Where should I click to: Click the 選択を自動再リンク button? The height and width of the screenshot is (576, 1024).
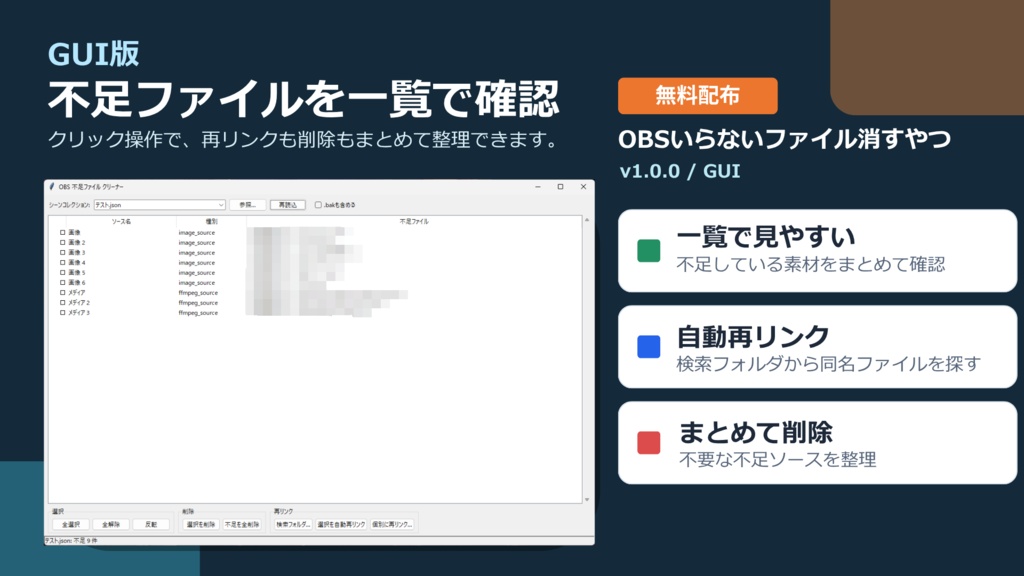(341, 524)
